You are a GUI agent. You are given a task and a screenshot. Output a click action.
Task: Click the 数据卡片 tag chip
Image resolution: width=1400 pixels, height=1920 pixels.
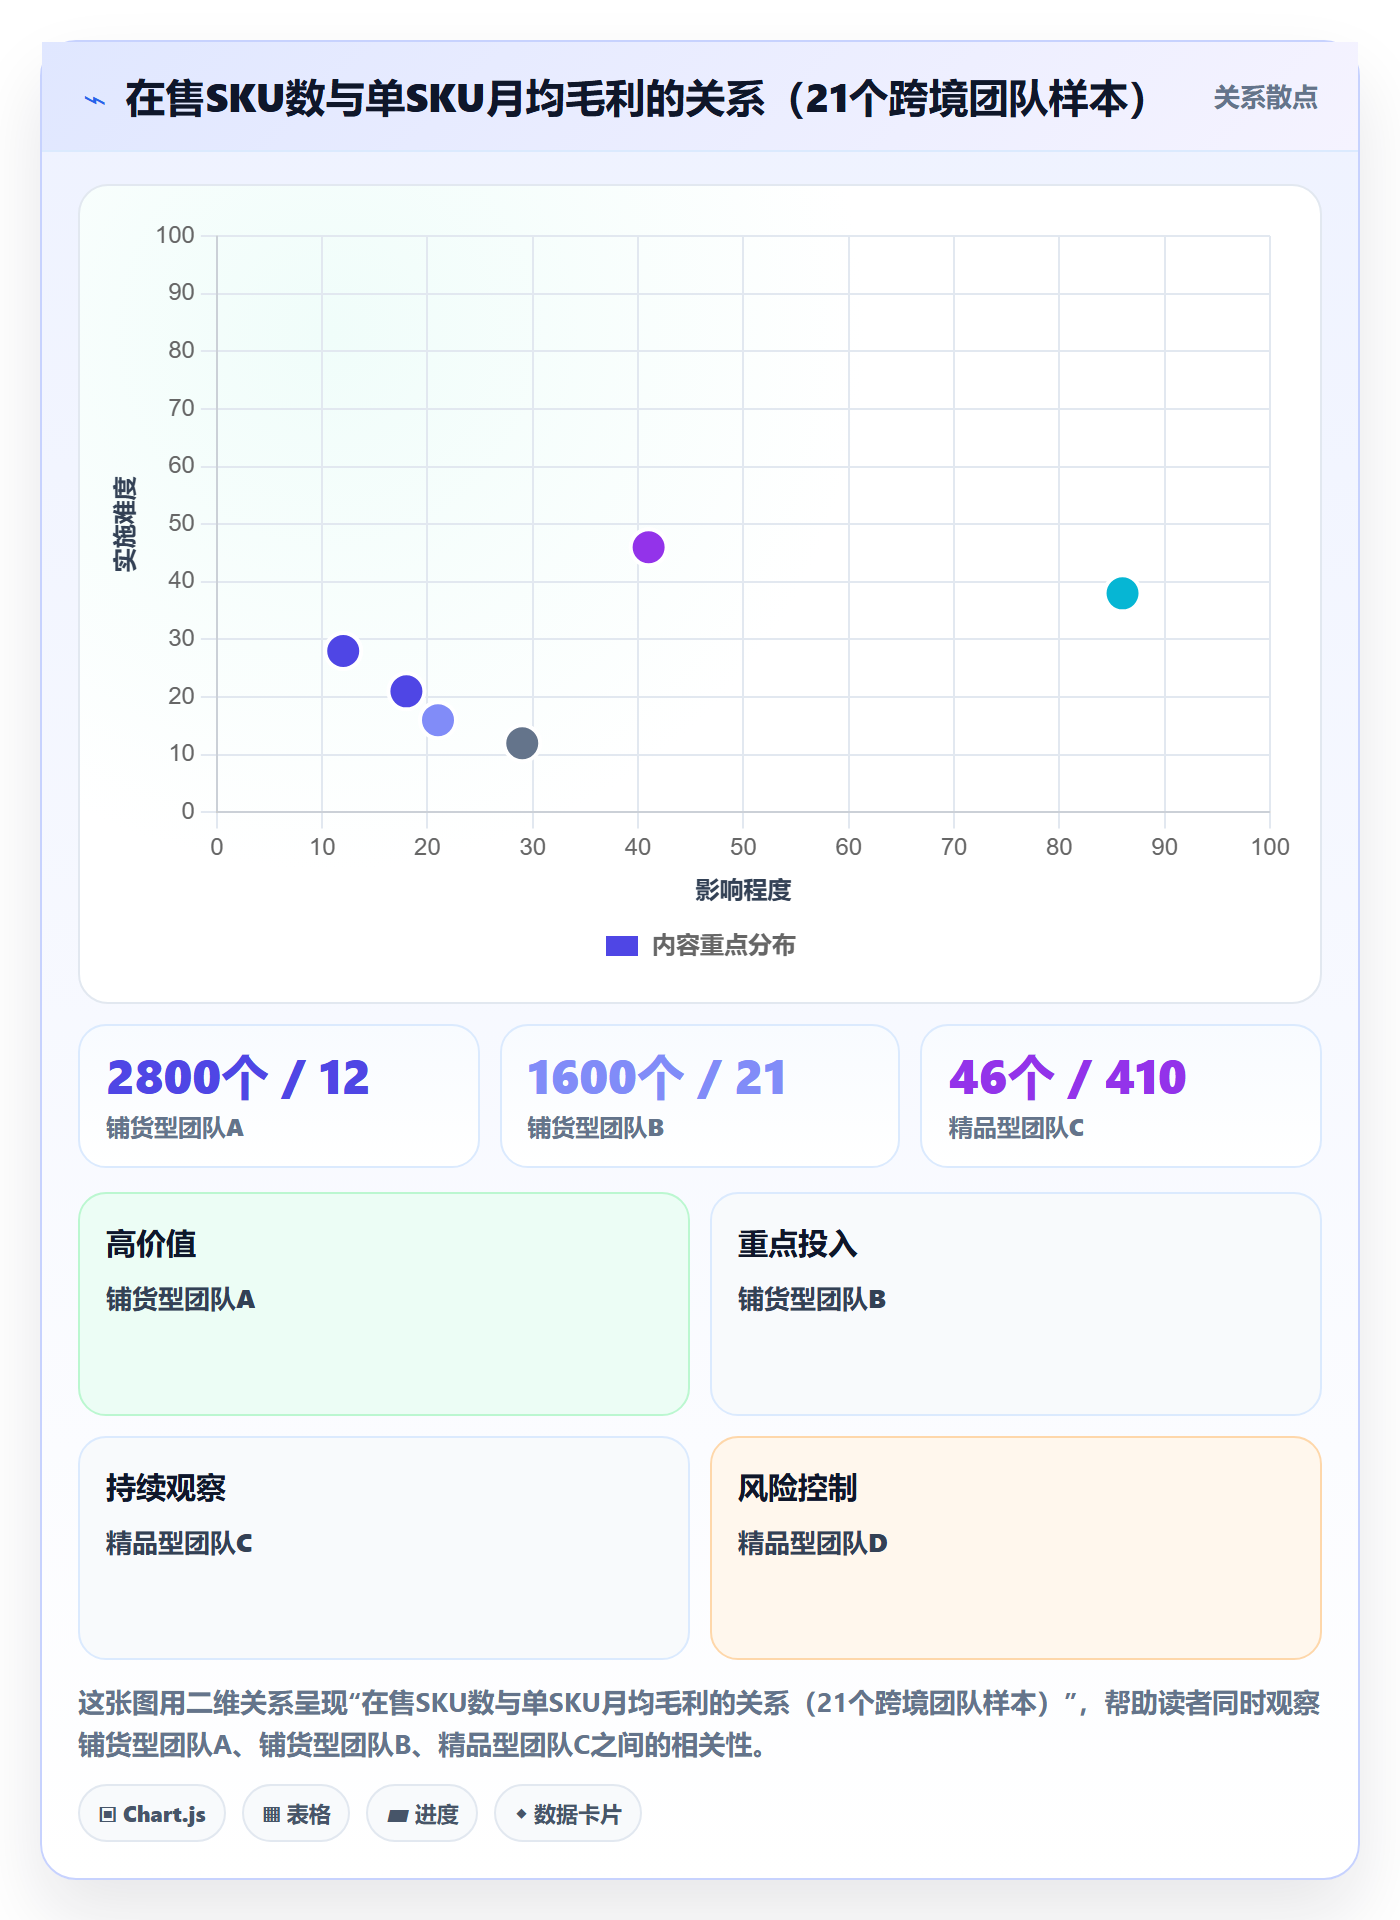coord(568,1813)
